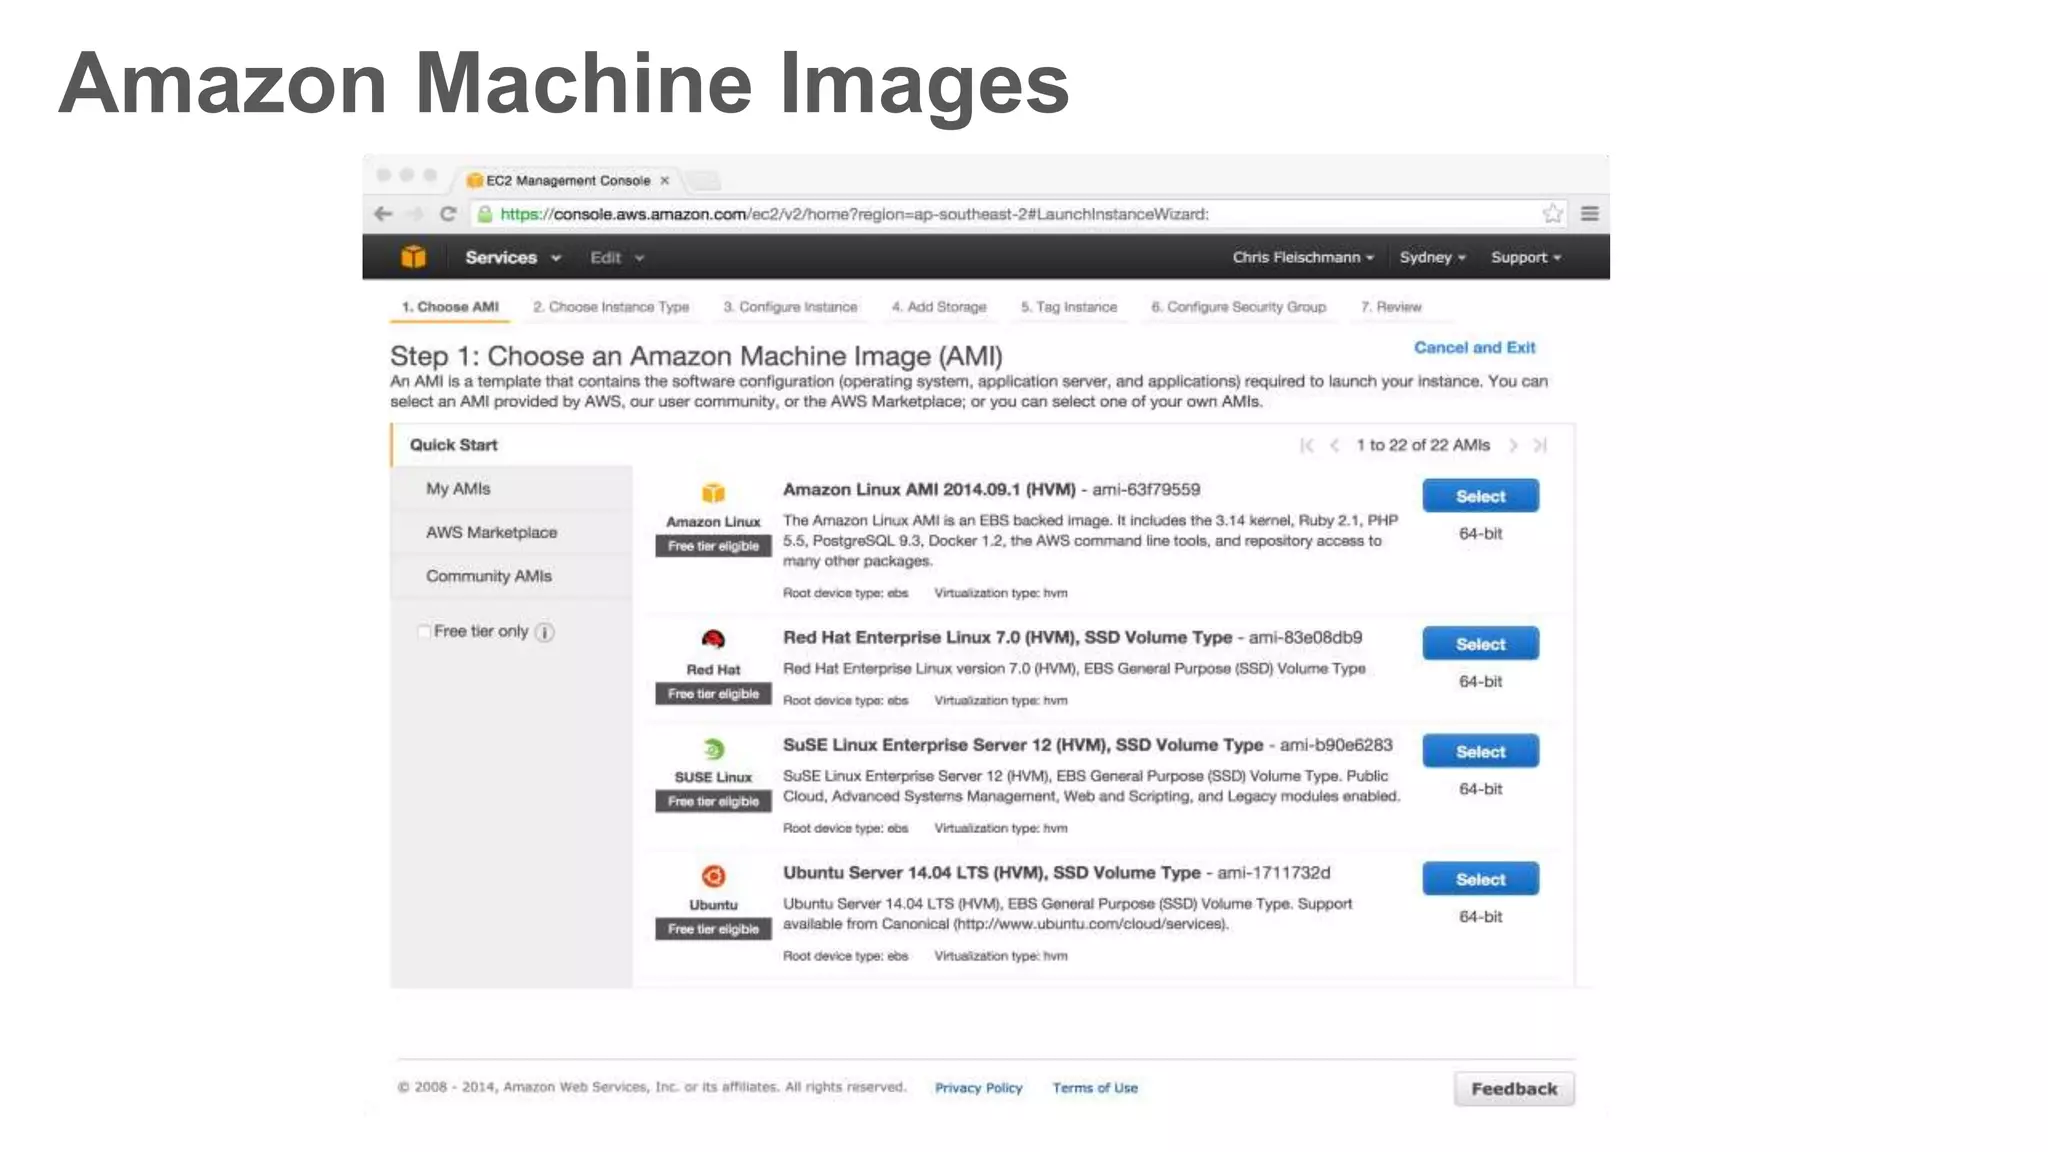Go to 7. Review tab
The height and width of the screenshot is (1152, 2048).
[x=1391, y=307]
